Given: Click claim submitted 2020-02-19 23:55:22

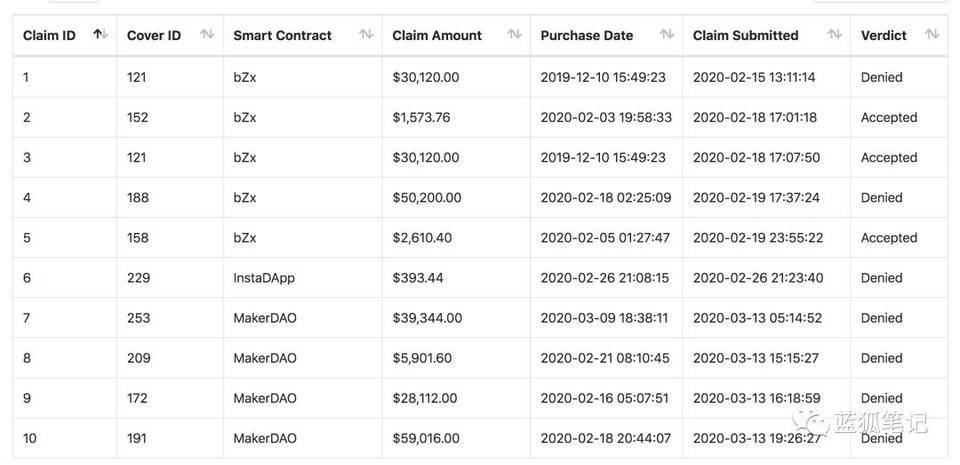Looking at the screenshot, I should point(756,238).
